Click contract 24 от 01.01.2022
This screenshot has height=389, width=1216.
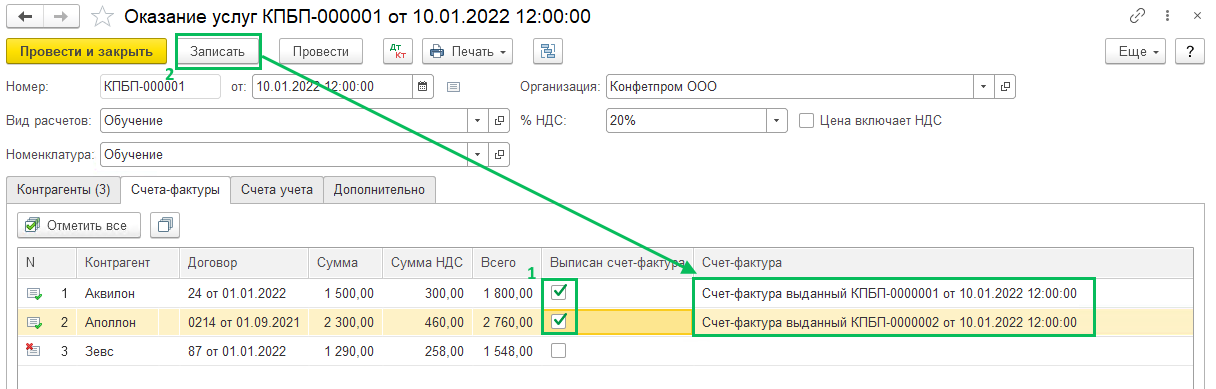pos(244,293)
